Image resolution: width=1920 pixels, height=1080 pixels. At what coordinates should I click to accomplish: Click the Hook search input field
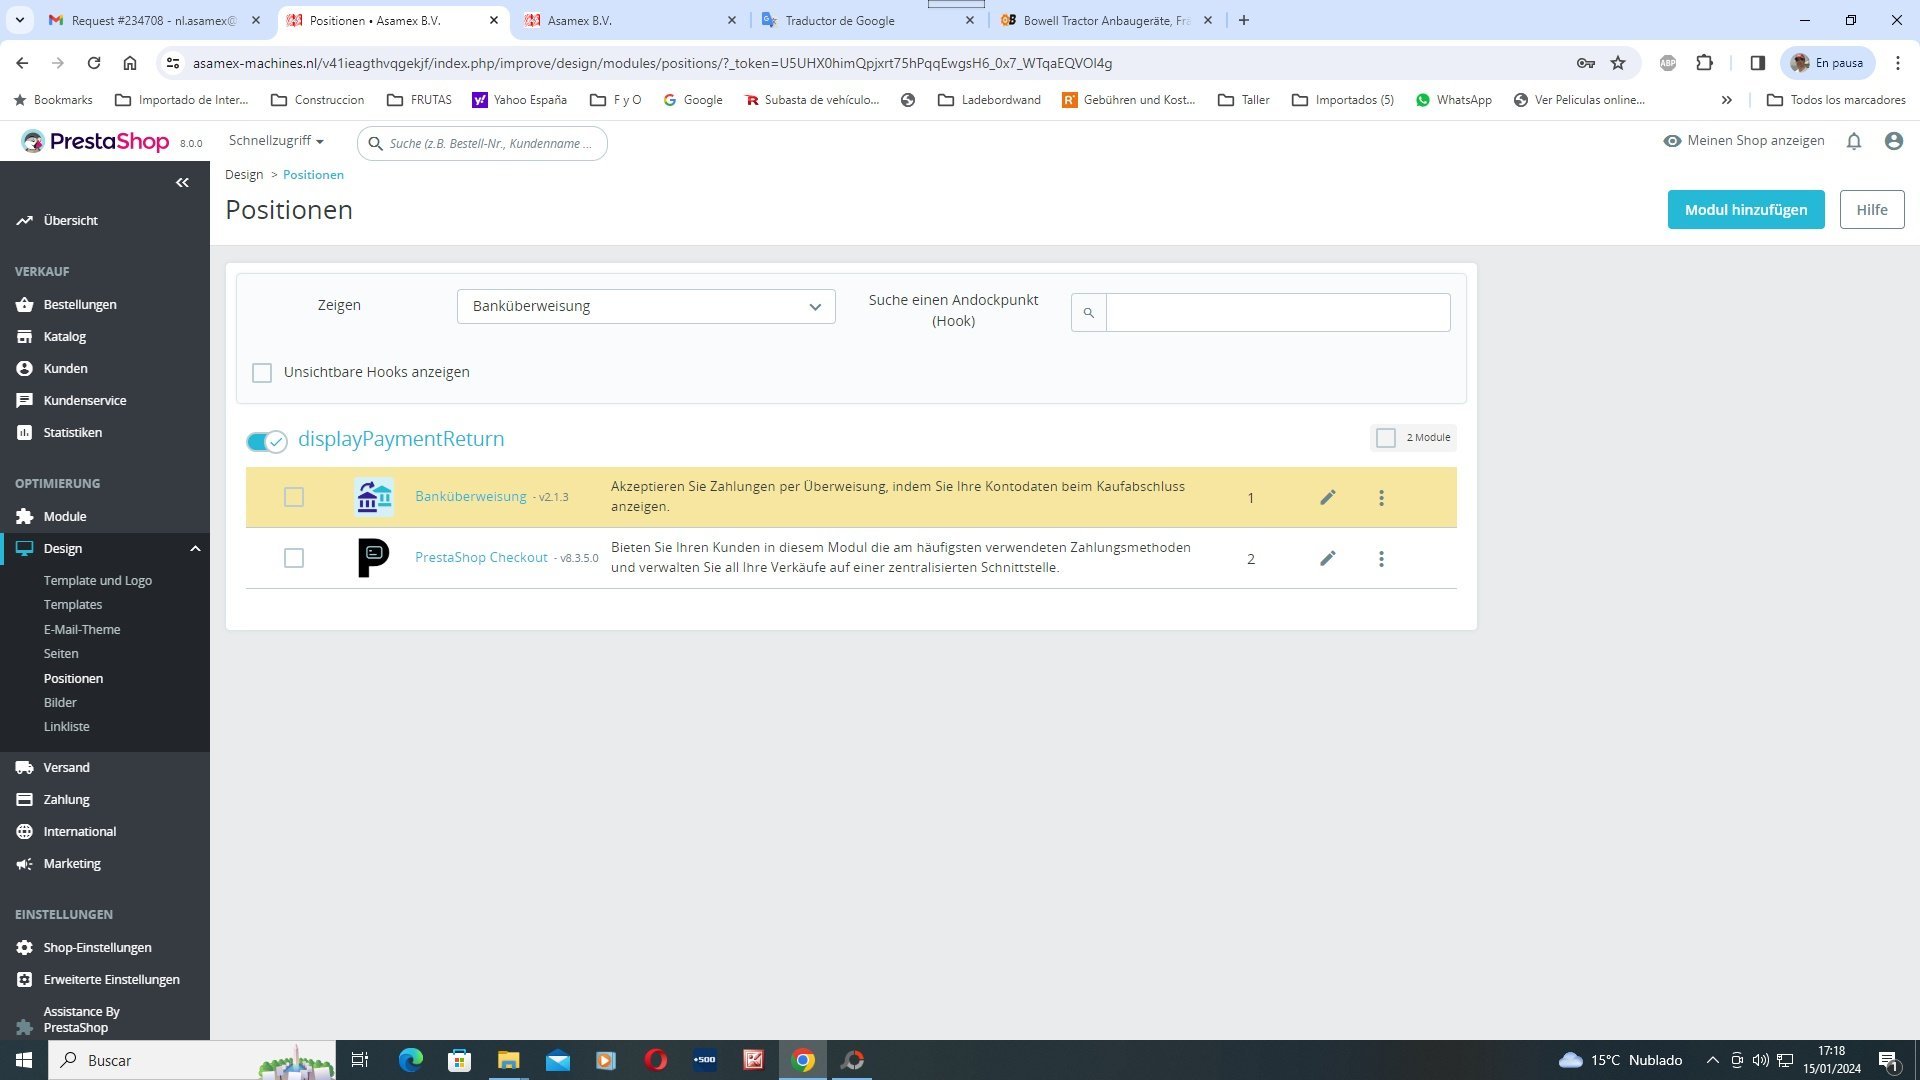tap(1277, 312)
